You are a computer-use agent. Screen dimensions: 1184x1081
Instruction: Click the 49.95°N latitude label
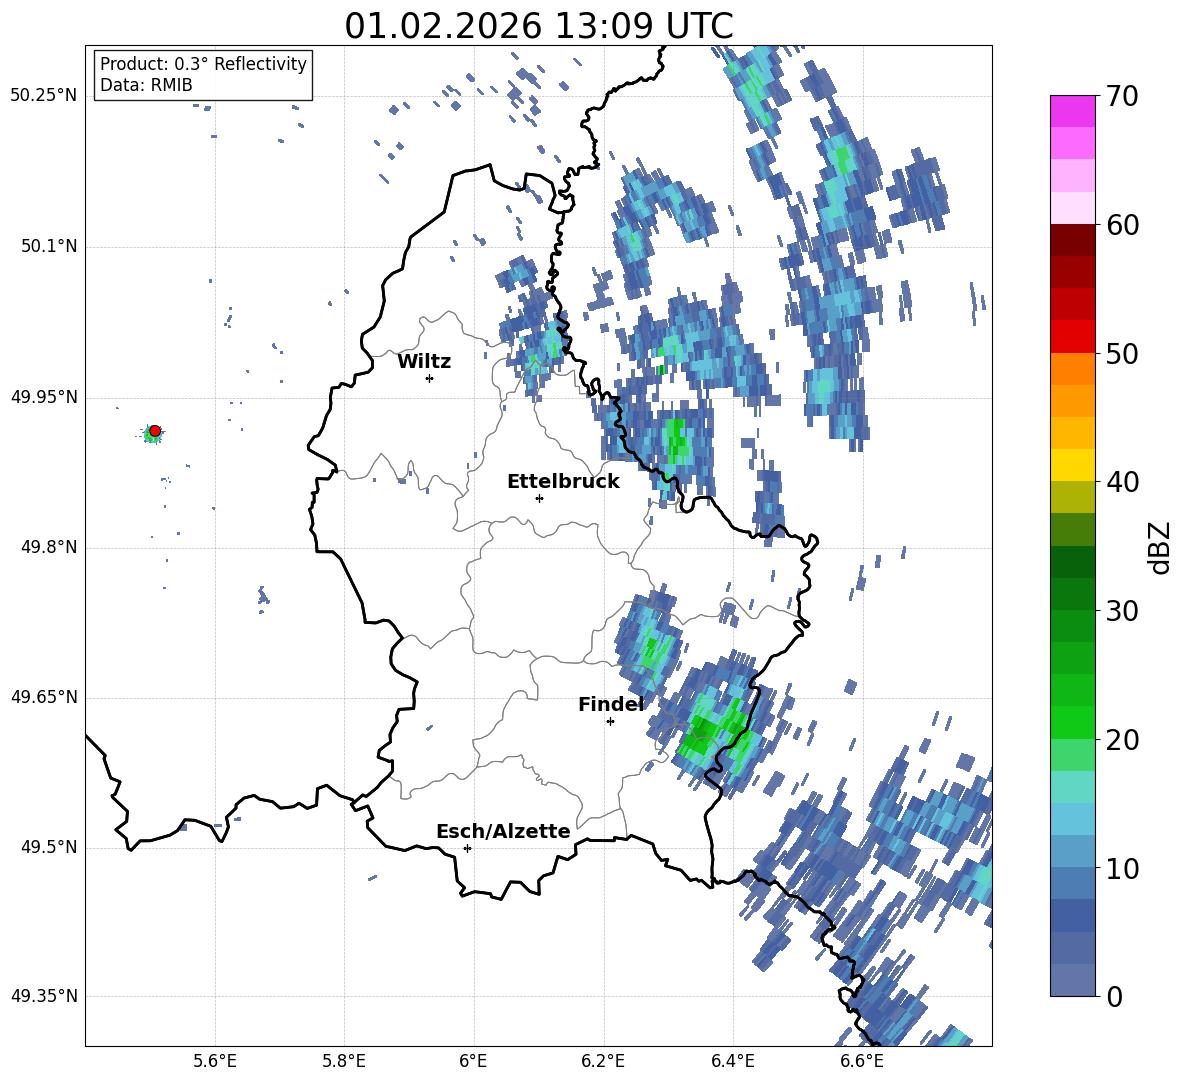(44, 397)
